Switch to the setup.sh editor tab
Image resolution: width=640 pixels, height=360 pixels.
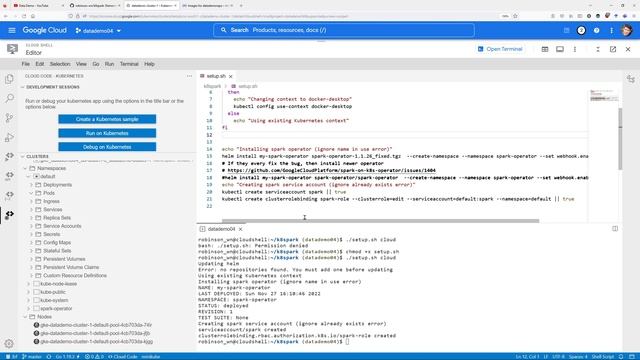[216, 76]
